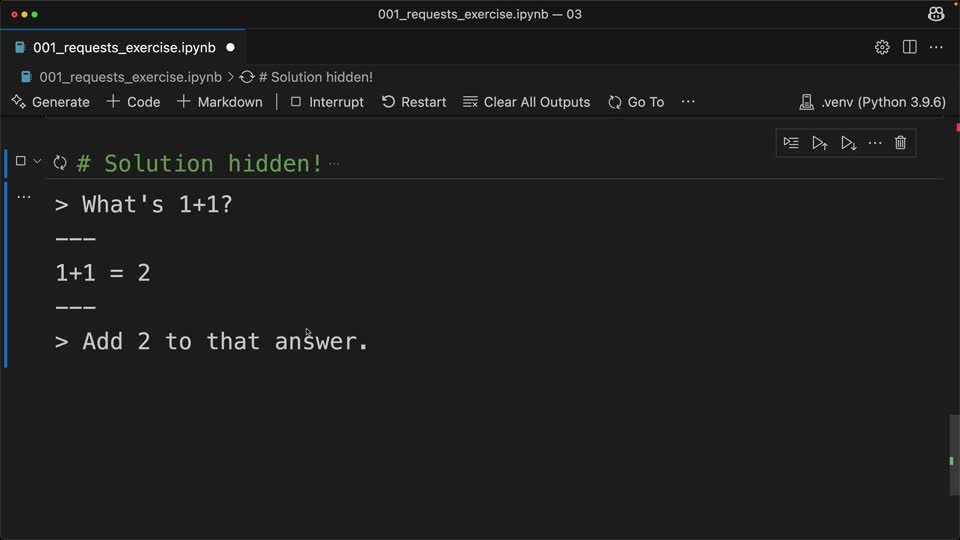Expand the collapsed code ellipsis after '# Solution hidden!'
Screen dimensions: 960x540
point(334,163)
